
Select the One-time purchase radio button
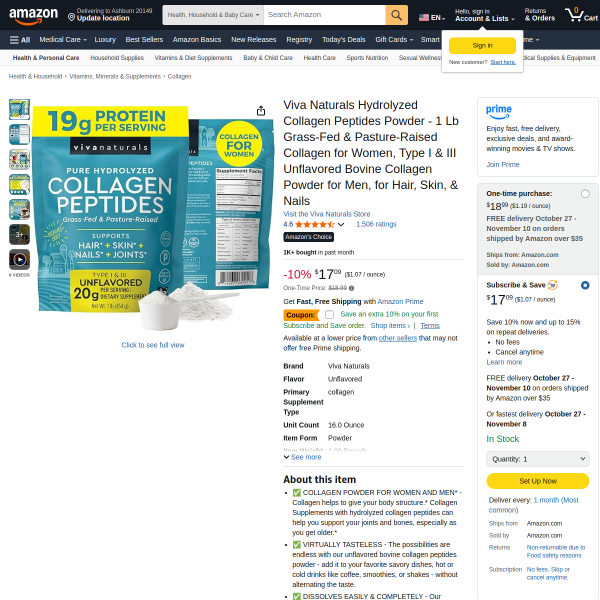coord(585,194)
